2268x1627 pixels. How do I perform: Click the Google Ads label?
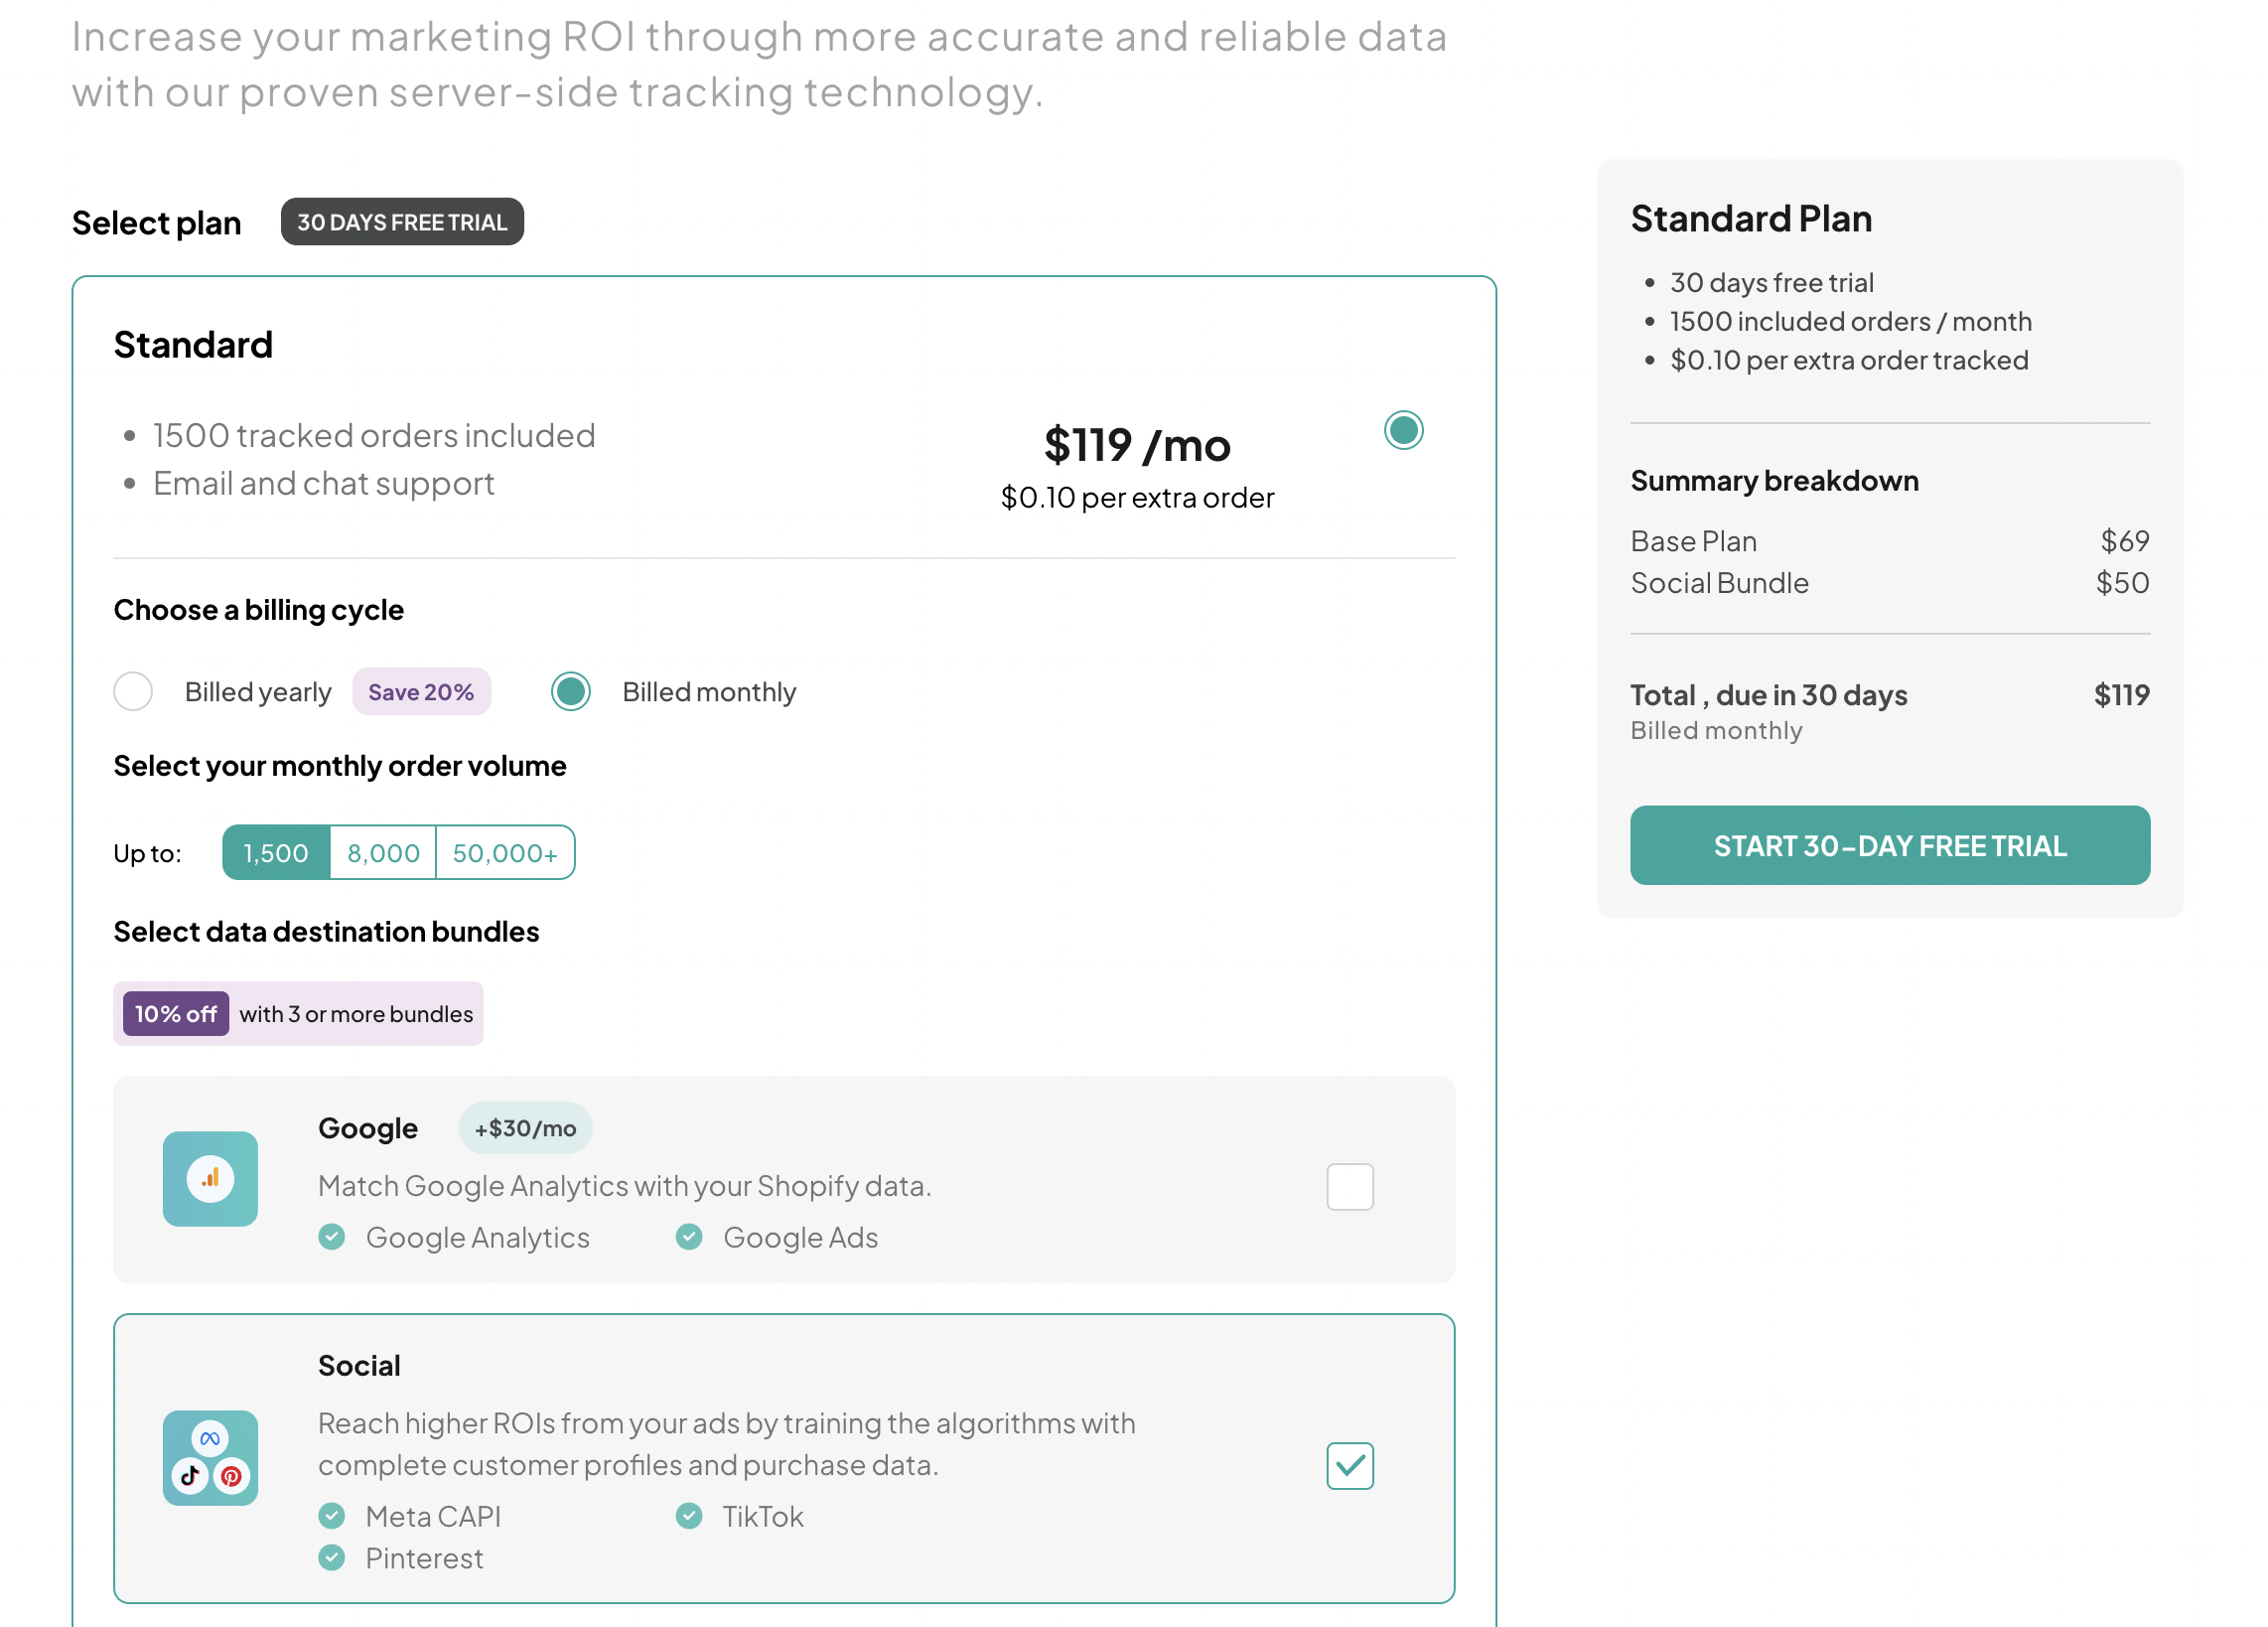click(x=801, y=1237)
